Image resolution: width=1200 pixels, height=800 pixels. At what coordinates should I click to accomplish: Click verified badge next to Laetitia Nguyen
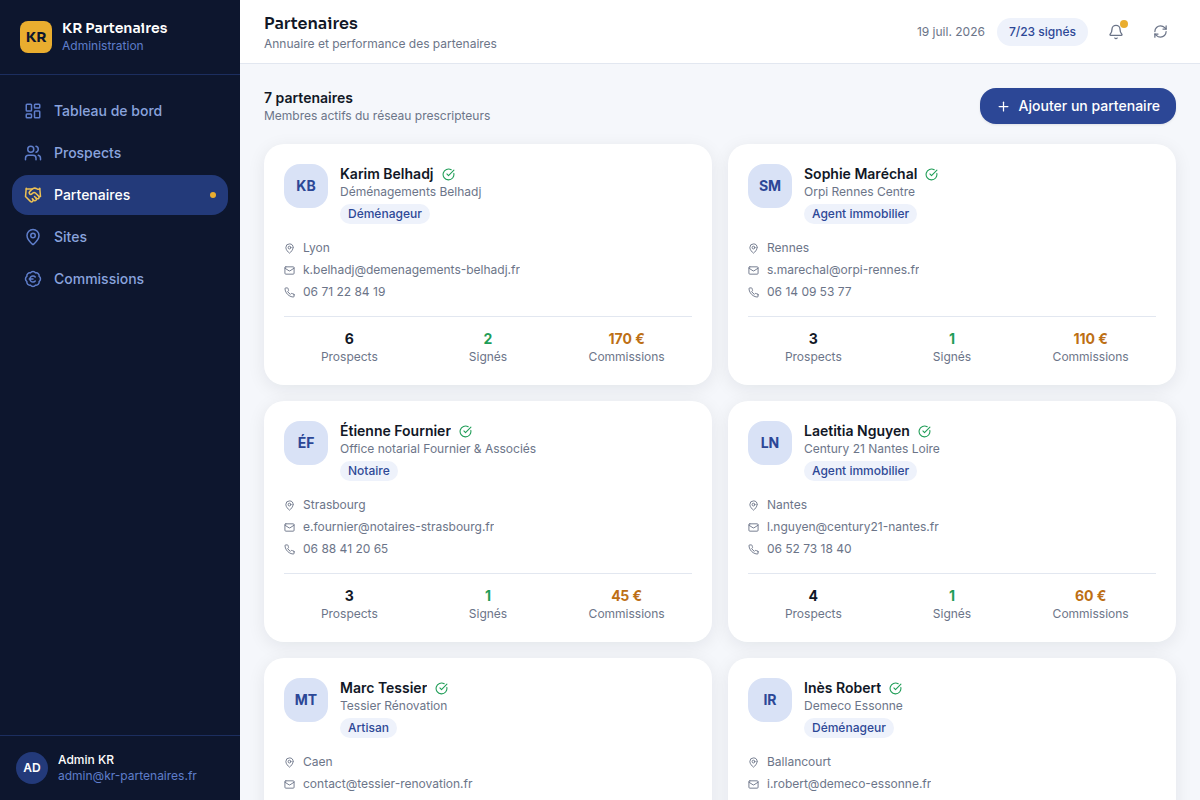coord(924,431)
